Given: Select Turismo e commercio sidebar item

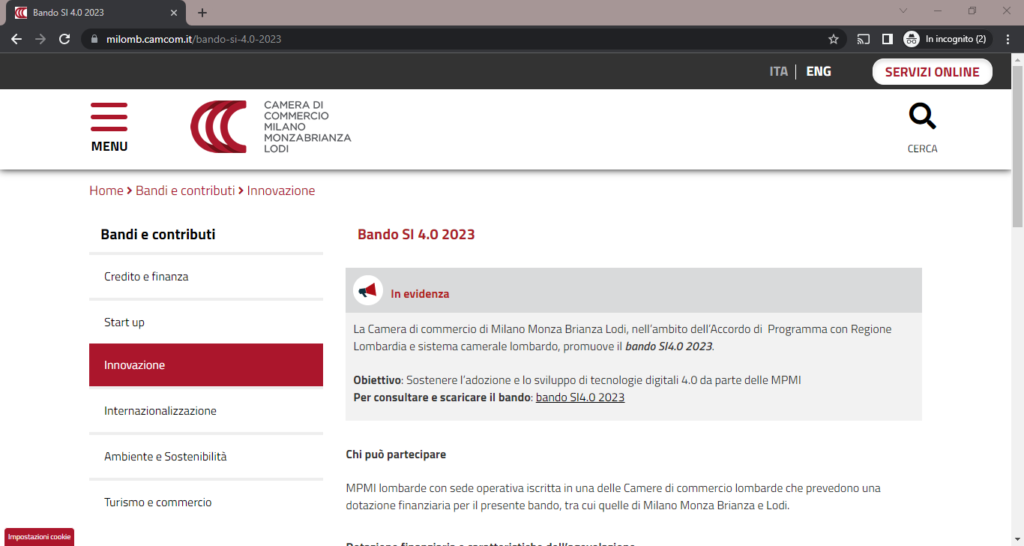Looking at the screenshot, I should [x=206, y=502].
